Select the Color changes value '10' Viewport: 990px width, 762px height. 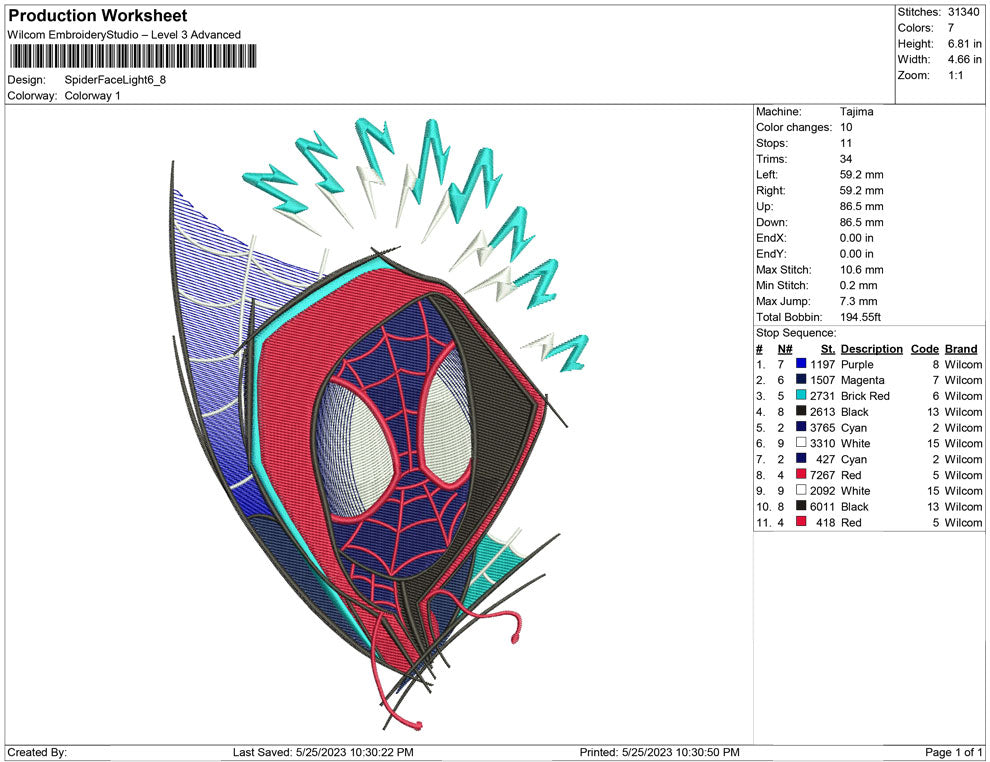[x=846, y=127]
